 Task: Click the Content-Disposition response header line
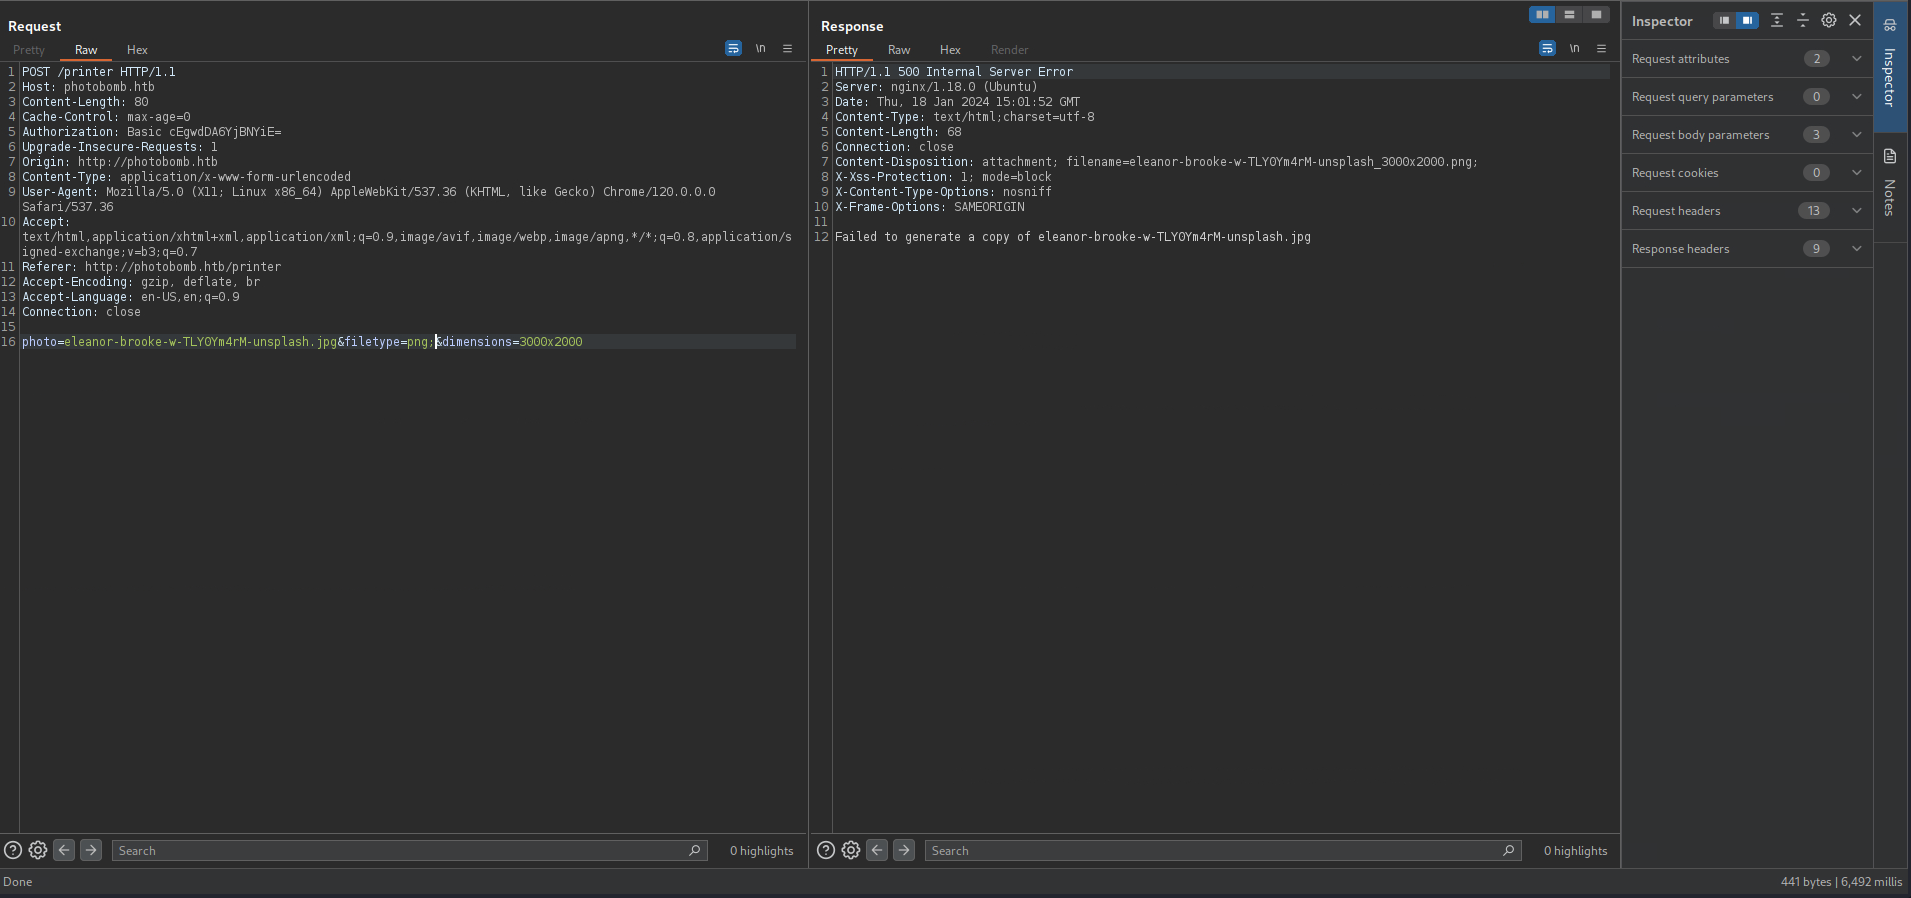click(x=1156, y=162)
